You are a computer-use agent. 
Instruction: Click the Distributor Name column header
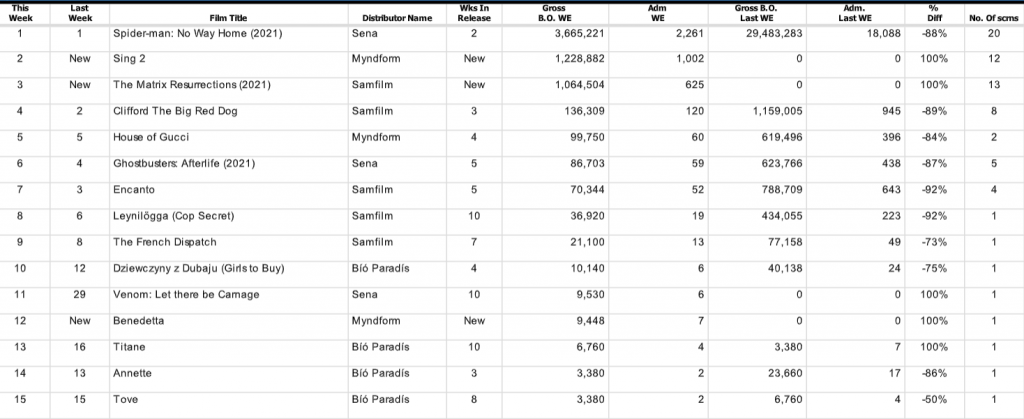[x=391, y=17]
